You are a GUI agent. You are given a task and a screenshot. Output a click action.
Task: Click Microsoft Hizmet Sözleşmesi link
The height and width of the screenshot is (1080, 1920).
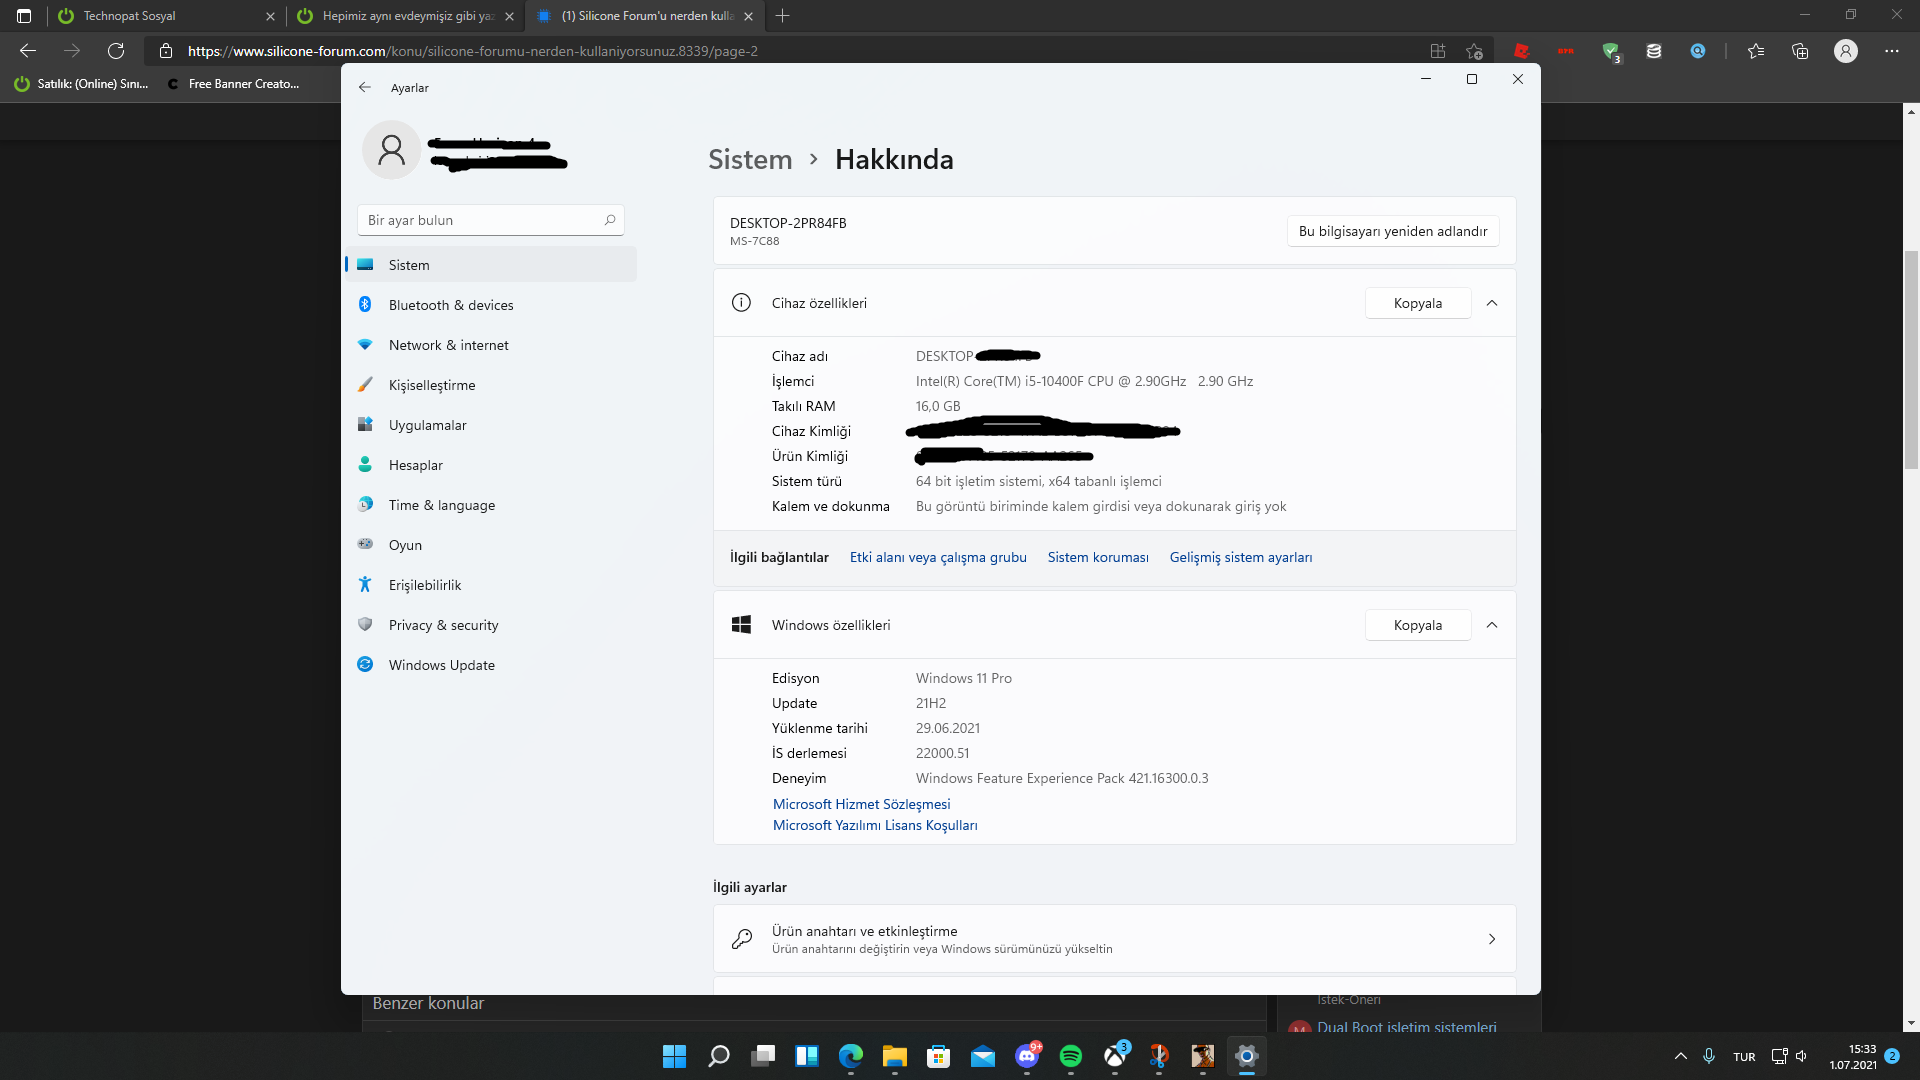click(861, 803)
